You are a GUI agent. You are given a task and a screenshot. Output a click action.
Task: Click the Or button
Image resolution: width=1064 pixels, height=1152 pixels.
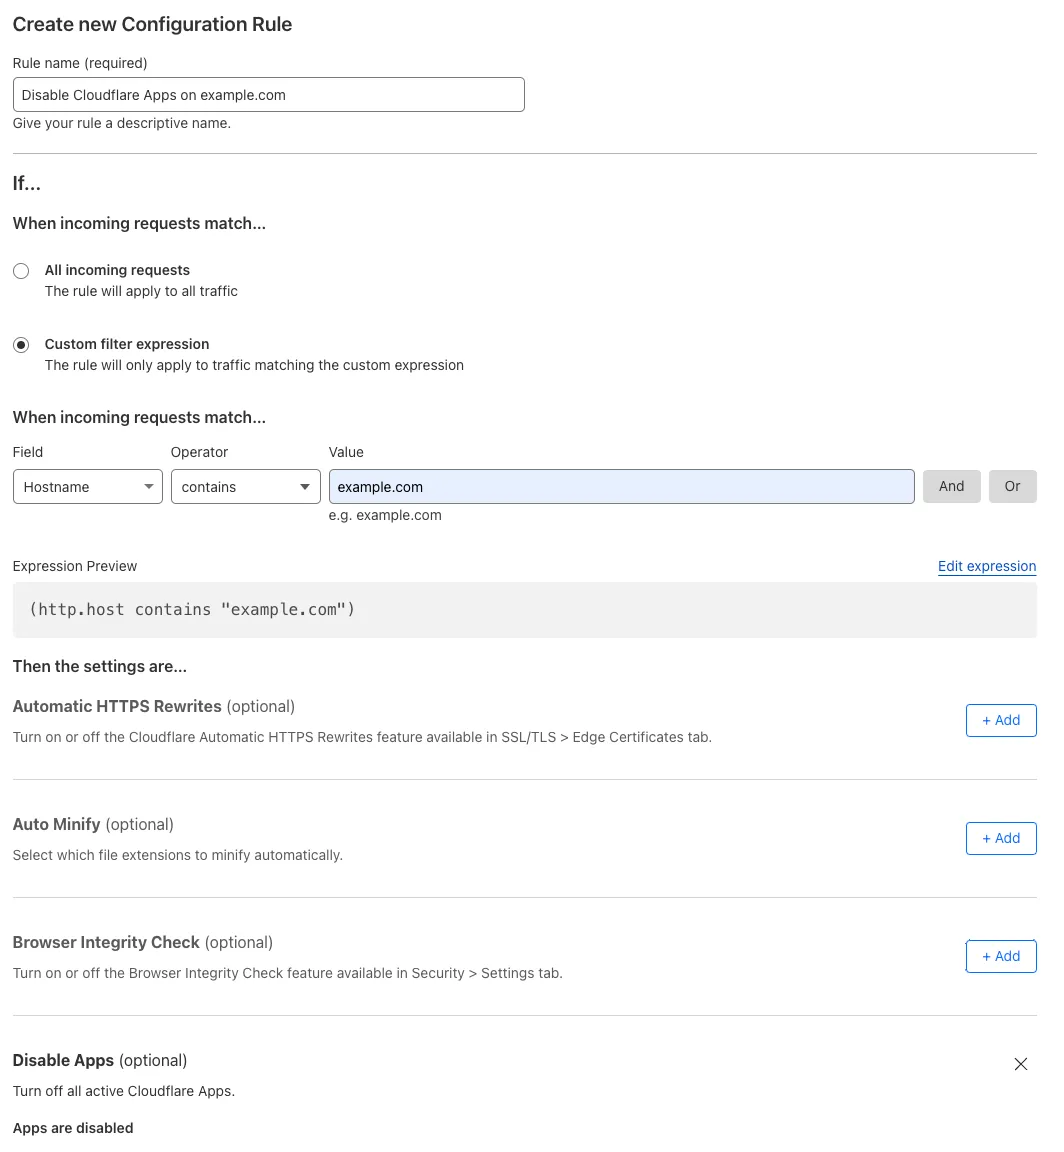click(1012, 486)
